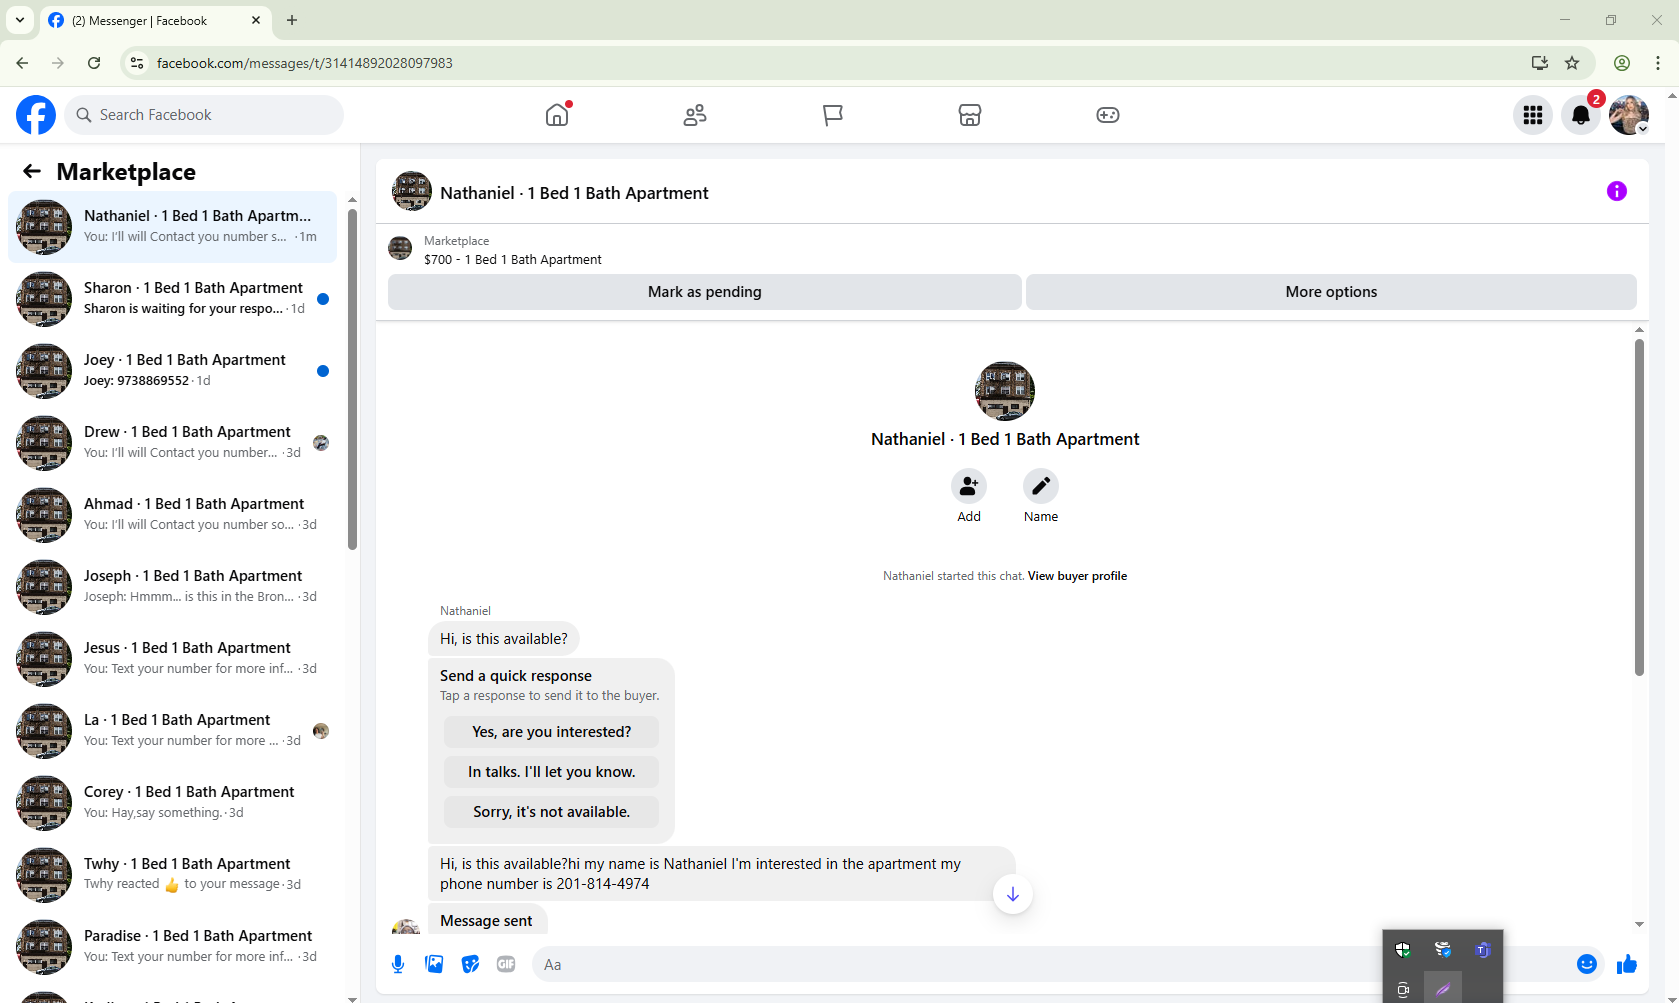Screen dimensions: 1679x1003
Task: Open Twhy's apartment conversation
Action: pos(173,875)
